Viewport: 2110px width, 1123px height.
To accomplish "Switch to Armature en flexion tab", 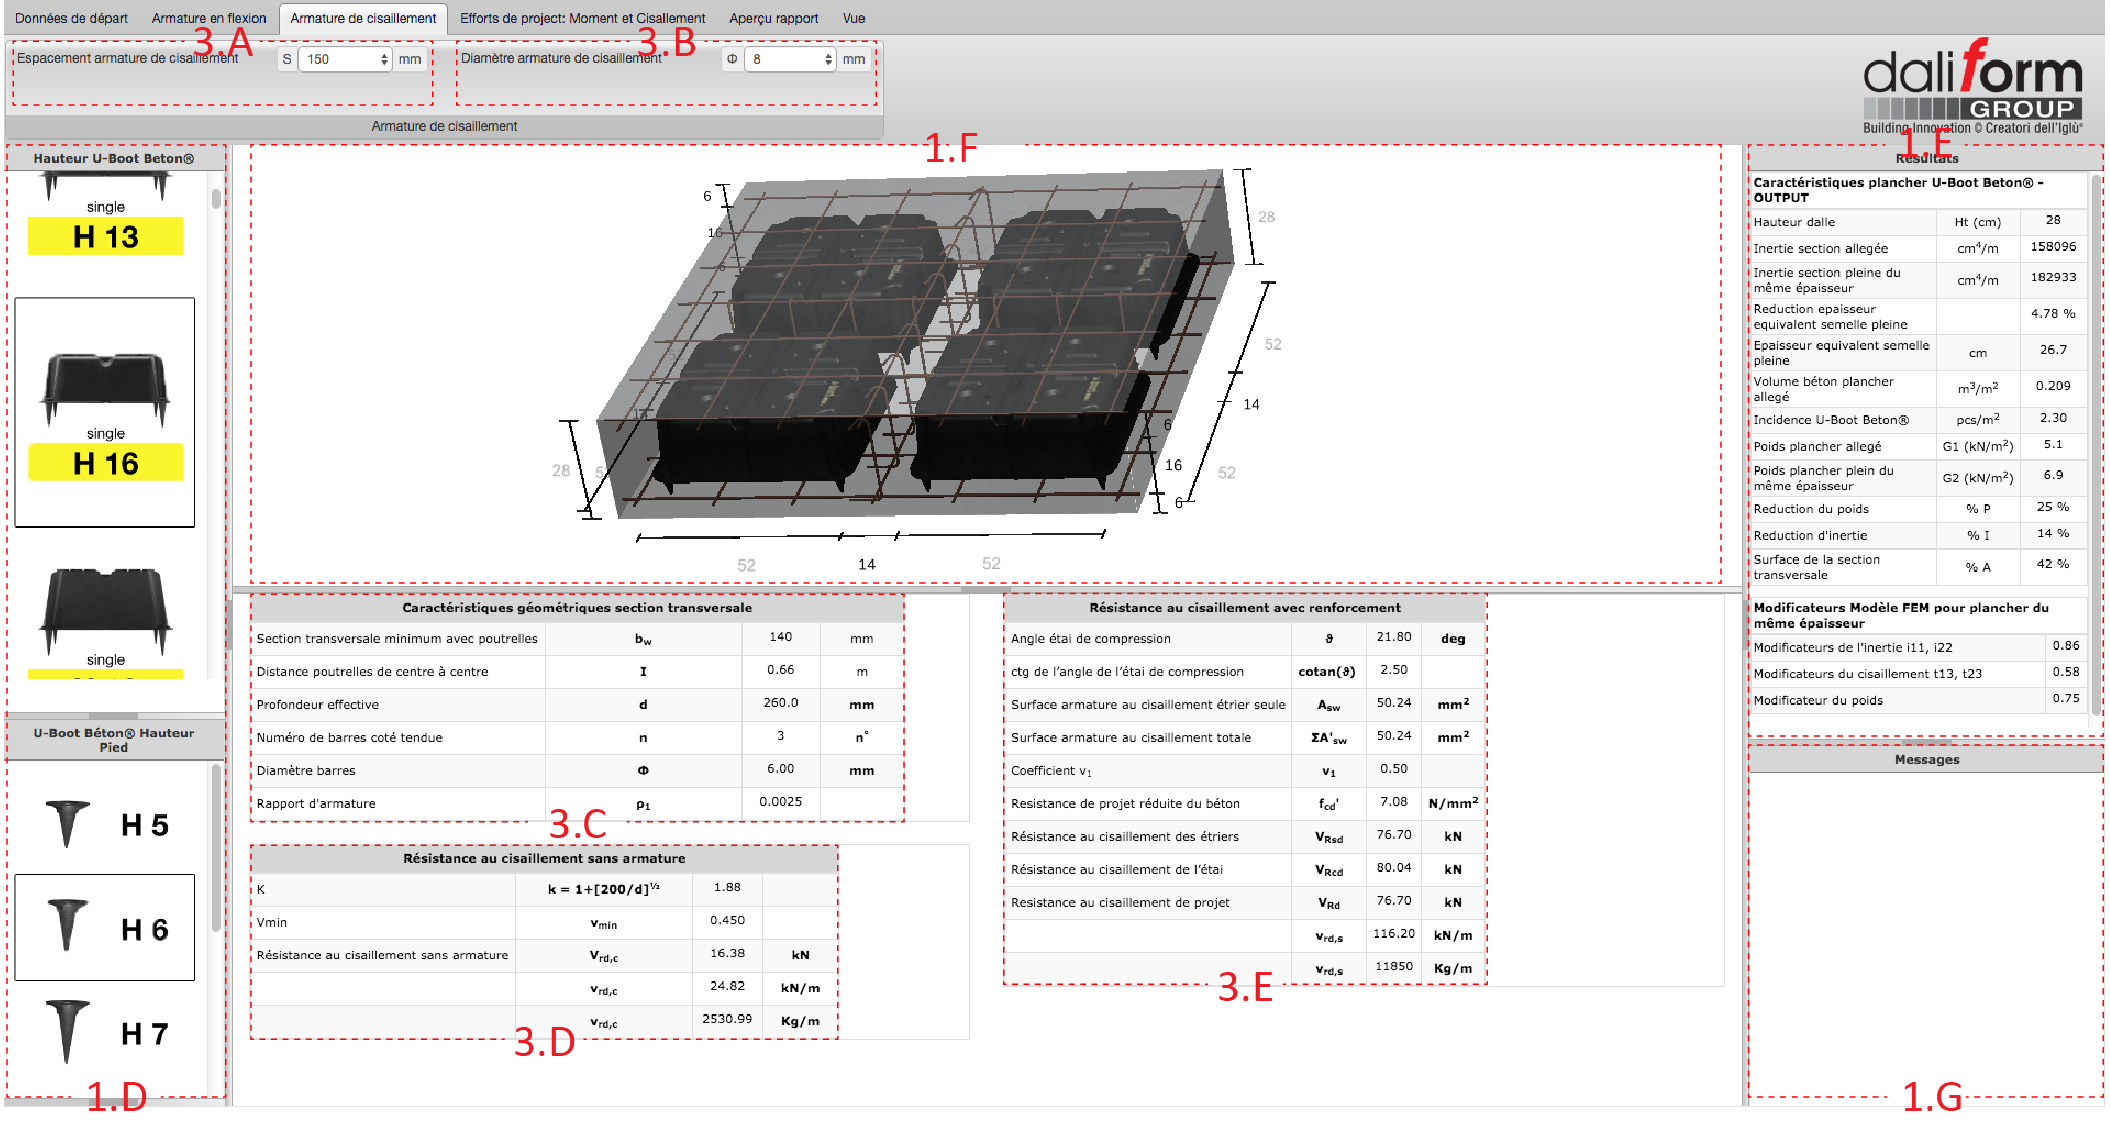I will 209,18.
